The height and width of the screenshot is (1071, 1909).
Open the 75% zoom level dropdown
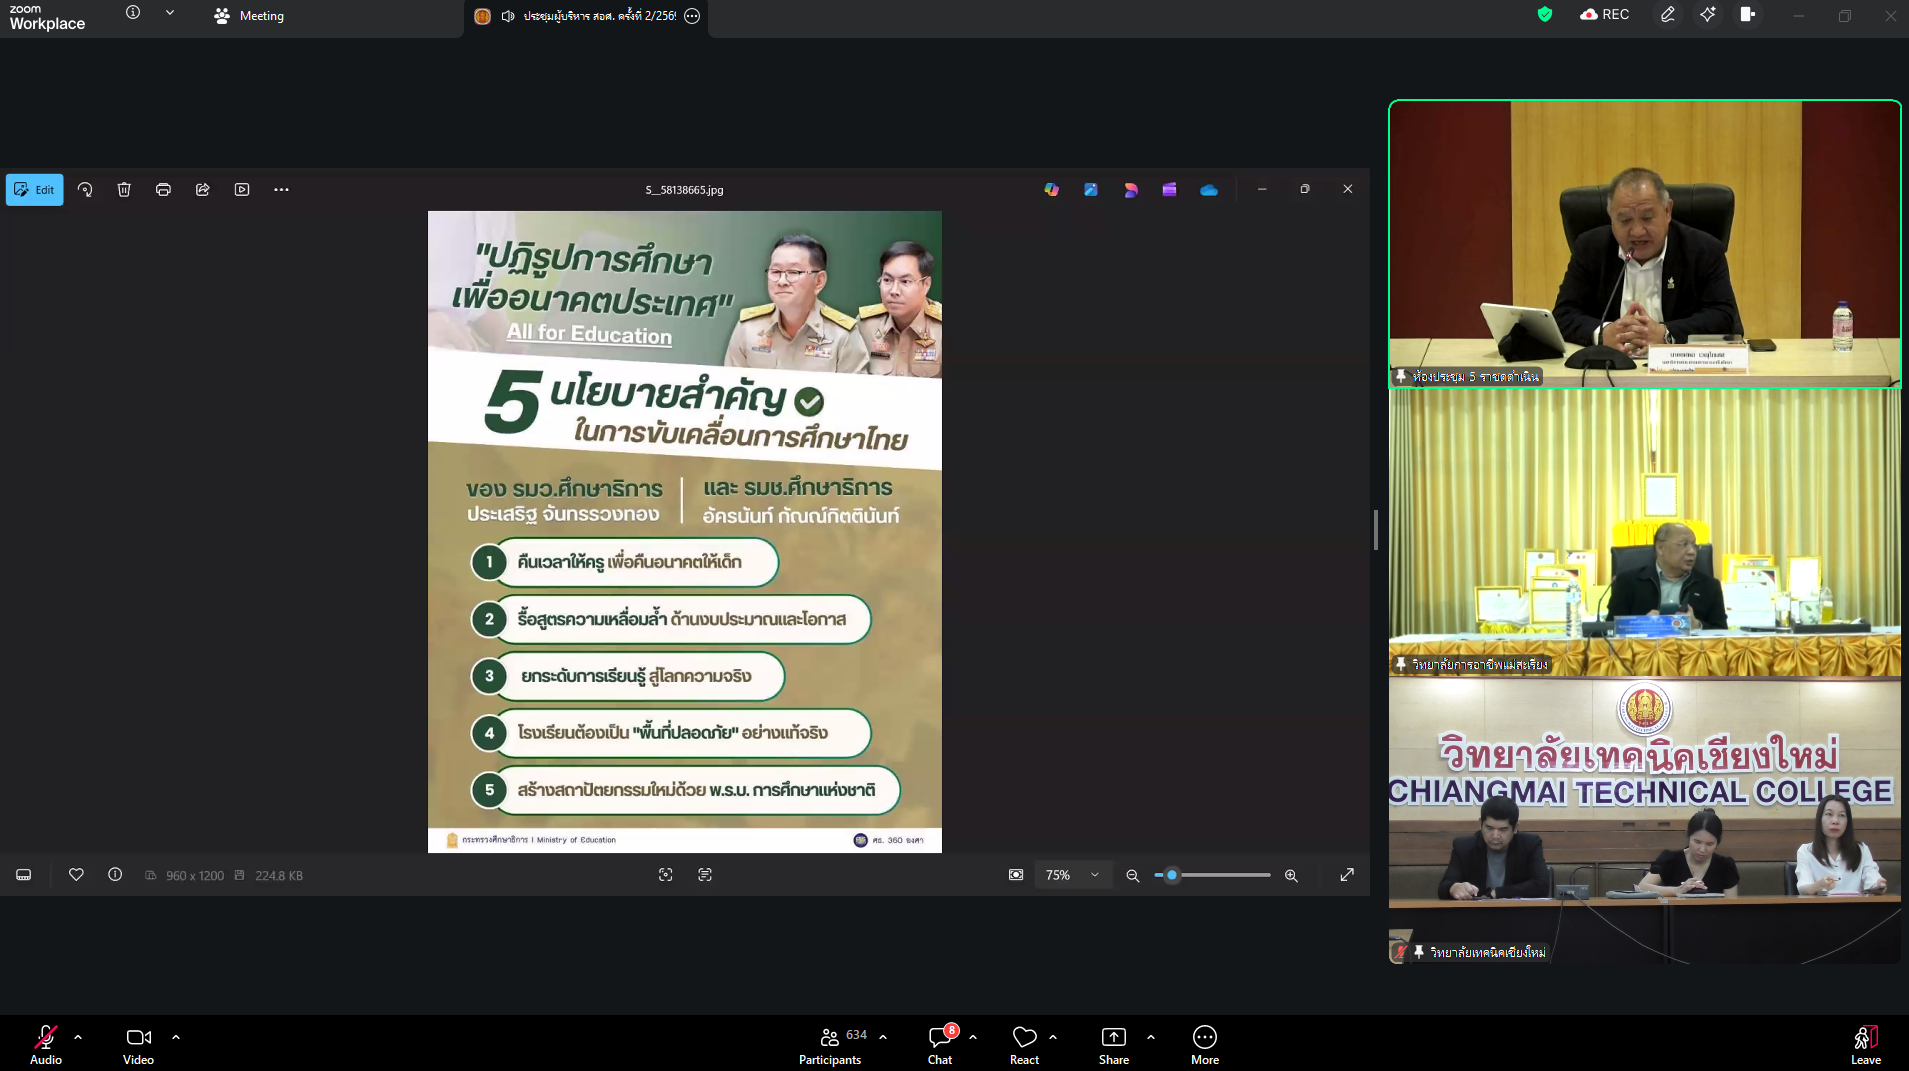coord(1072,875)
